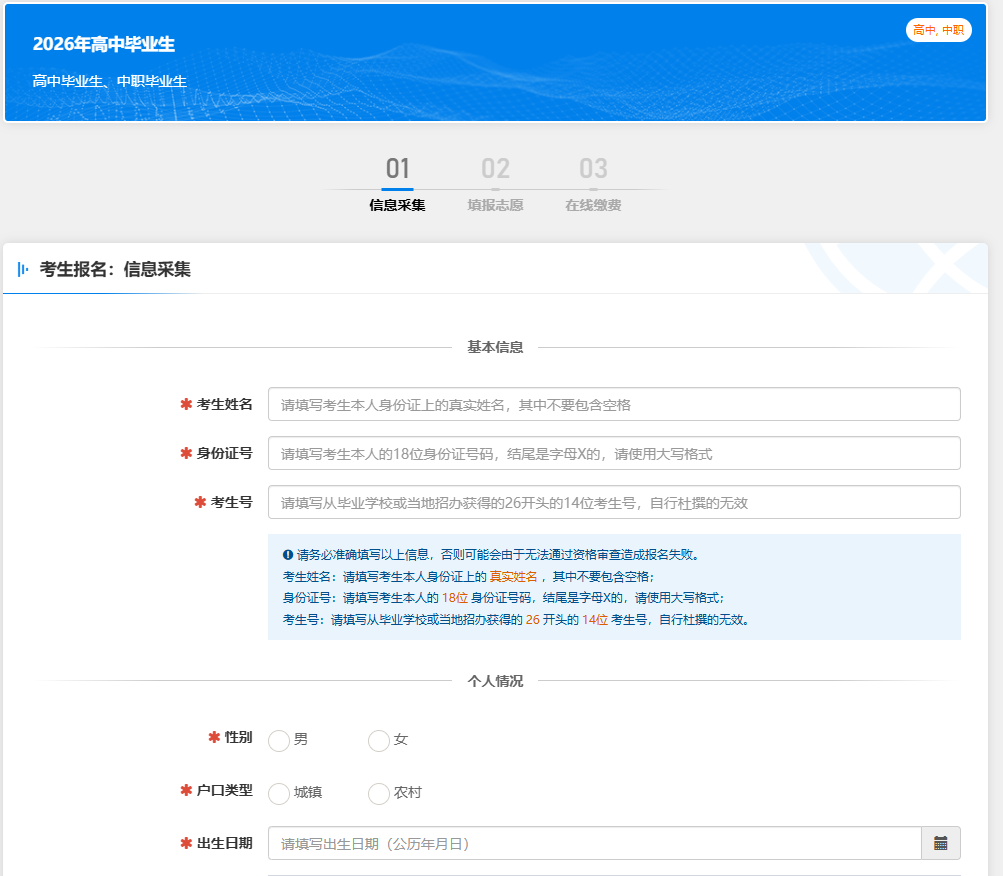Click the 考生姓名 input field

click(x=613, y=405)
